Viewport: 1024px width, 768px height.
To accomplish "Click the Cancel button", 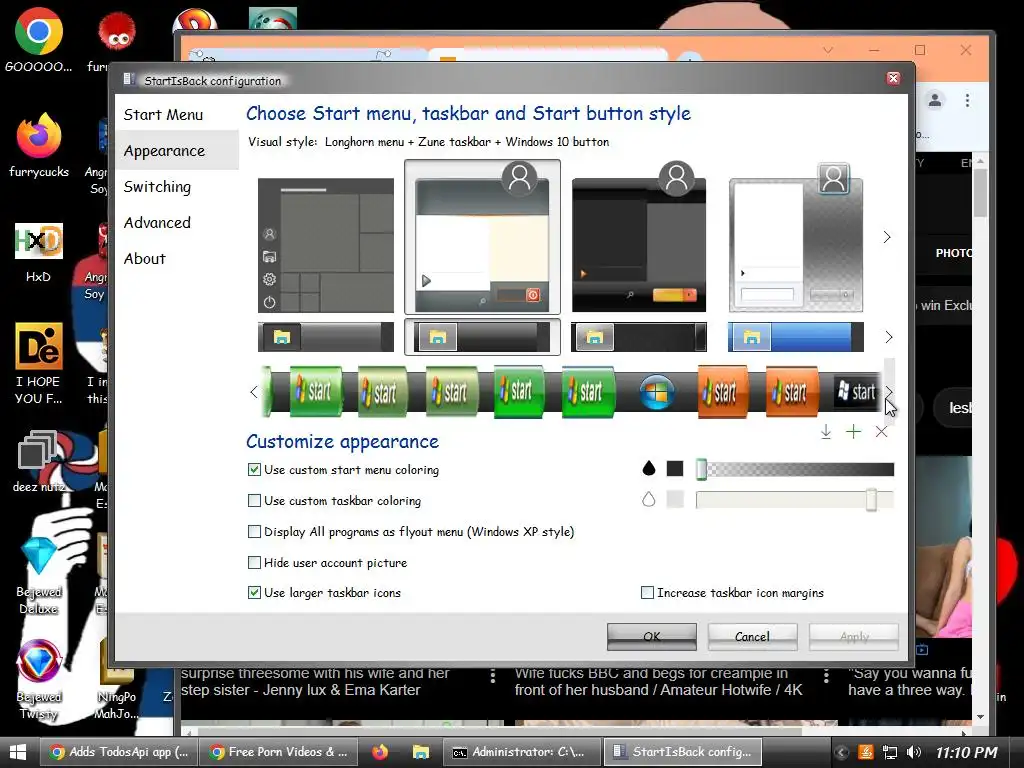I will 752,637.
